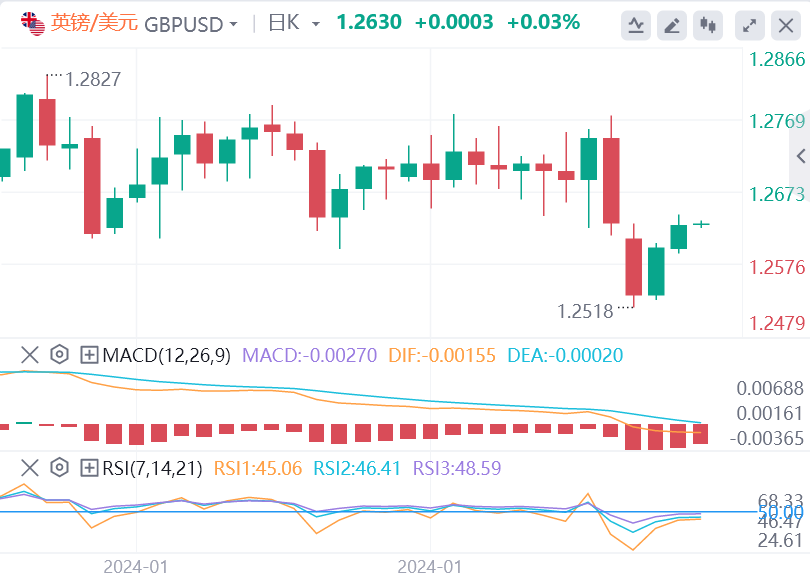The width and height of the screenshot is (810, 584).
Task: Click the UK/US flag currency pair icon
Action: pos(33,24)
